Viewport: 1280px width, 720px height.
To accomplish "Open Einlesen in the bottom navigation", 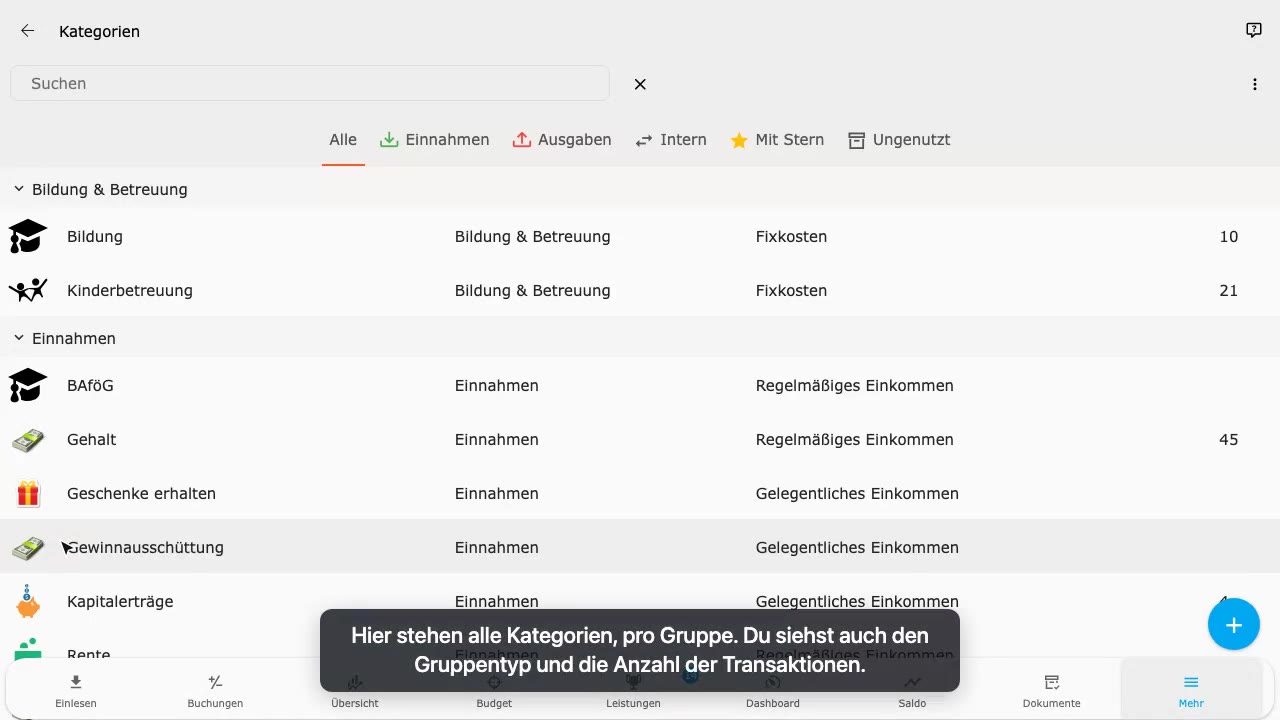I will [76, 690].
